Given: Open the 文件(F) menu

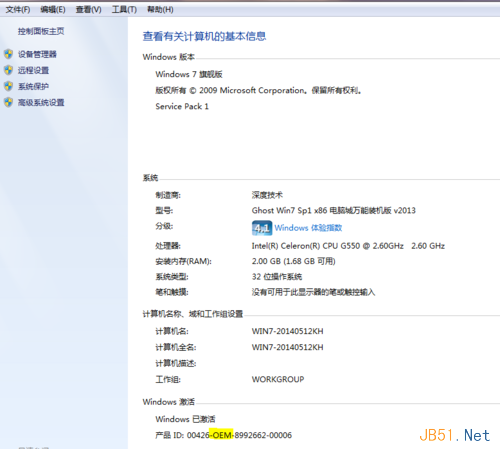Looking at the screenshot, I should [x=18, y=10].
